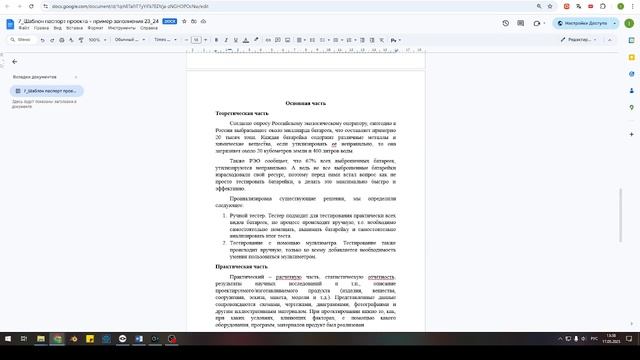Redo the last action
640x360 pixels.
tap(52, 40)
